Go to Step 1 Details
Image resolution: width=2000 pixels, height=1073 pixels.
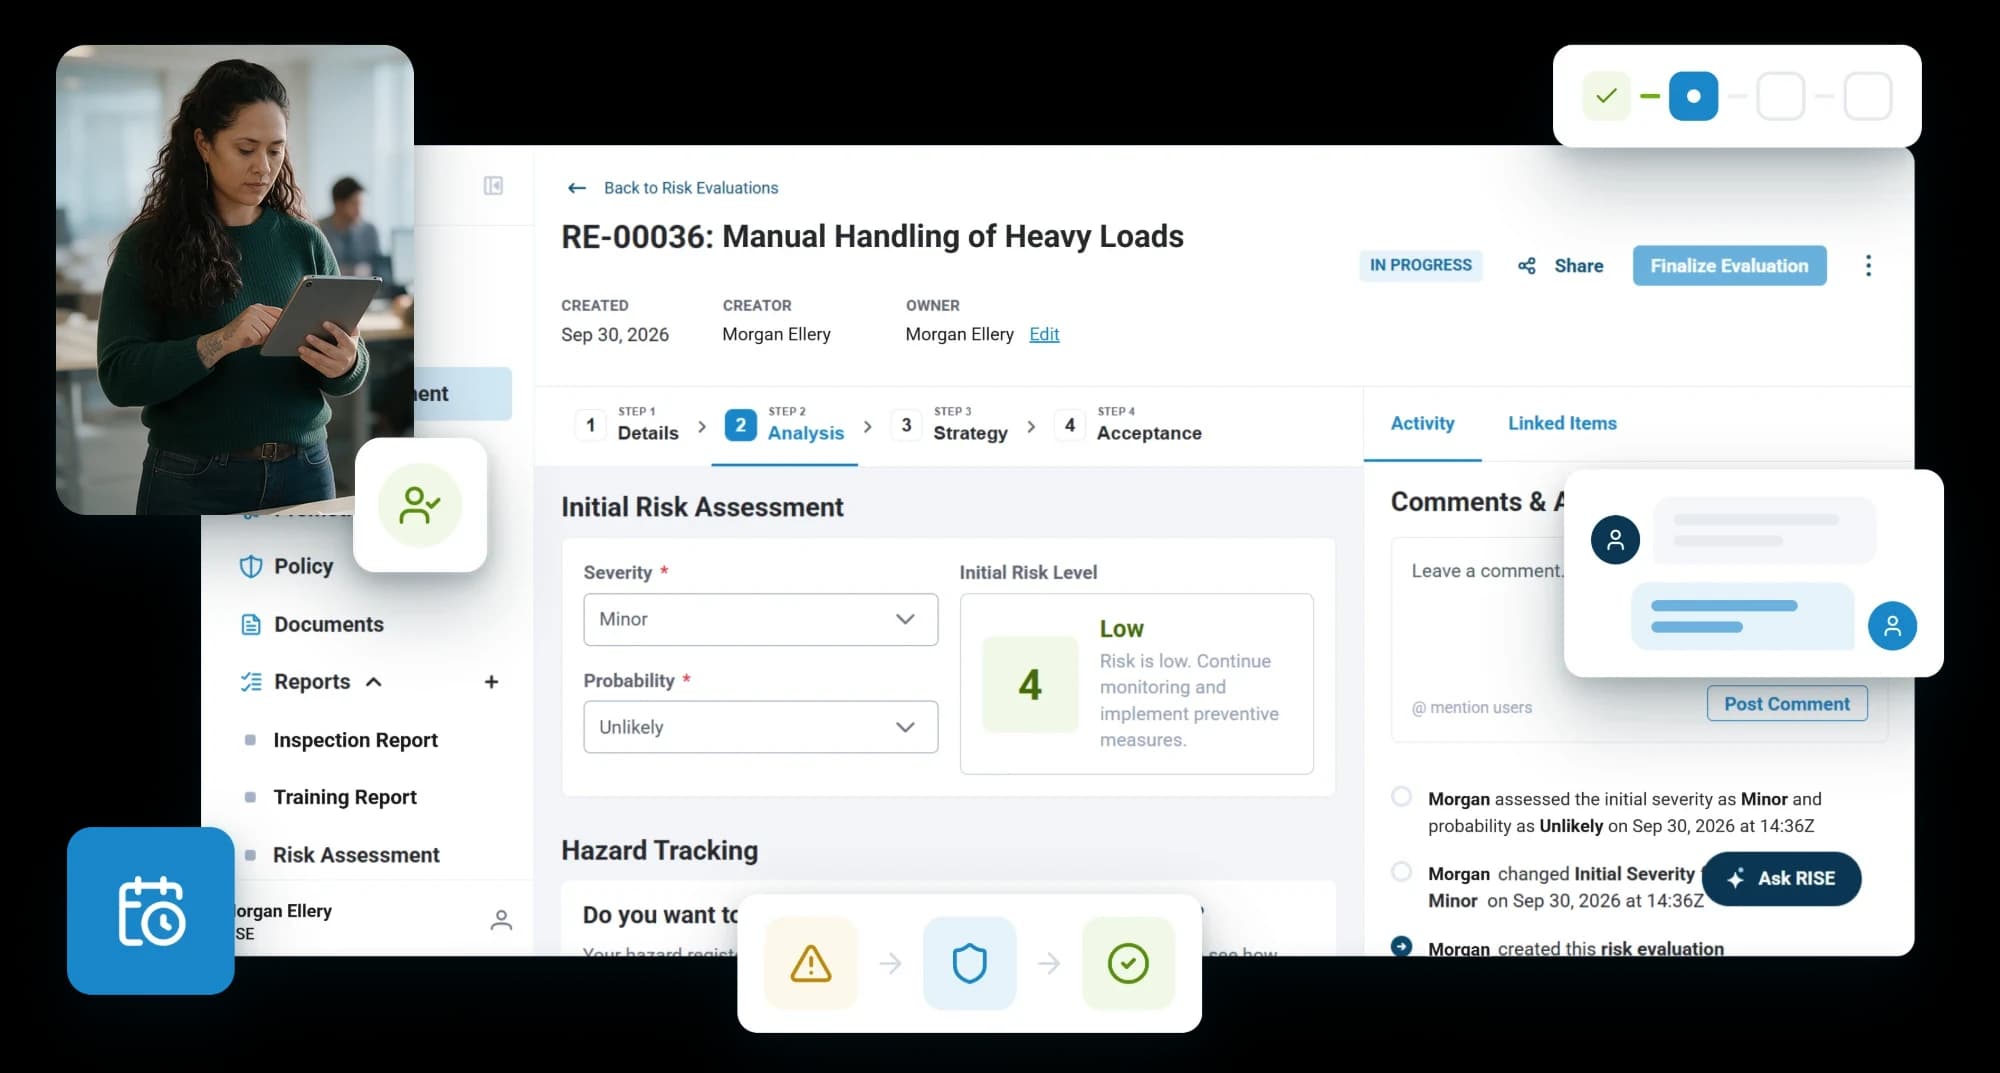tap(629, 425)
